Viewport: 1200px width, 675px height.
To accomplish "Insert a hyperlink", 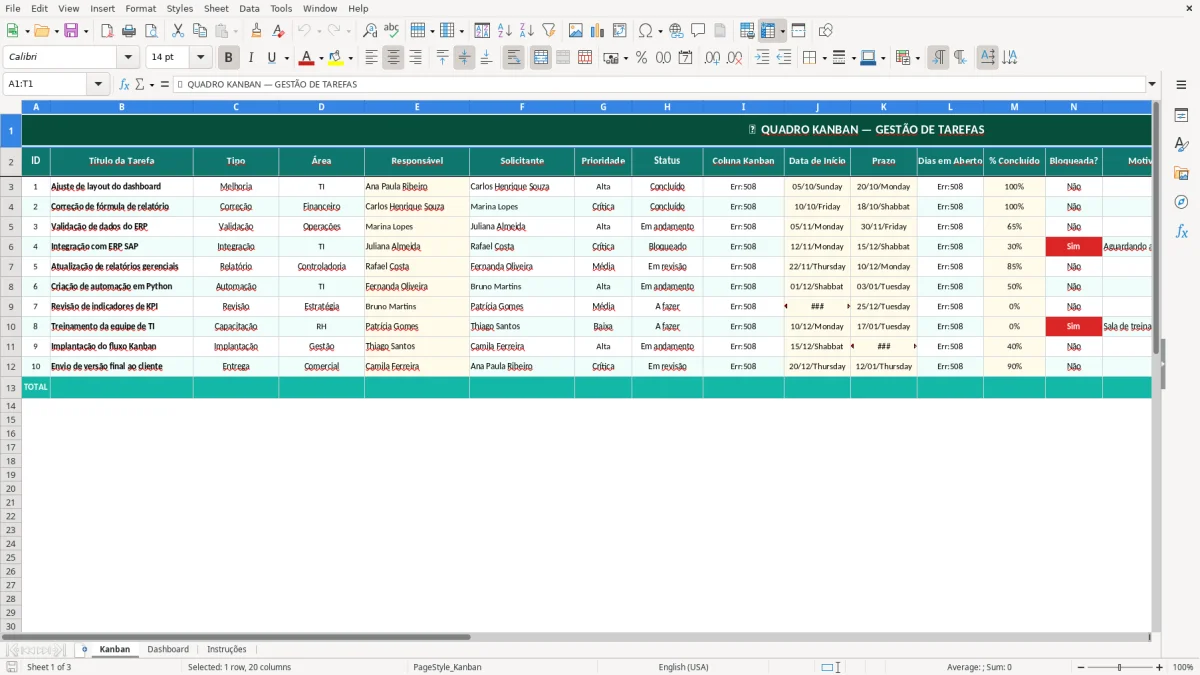I will [676, 31].
